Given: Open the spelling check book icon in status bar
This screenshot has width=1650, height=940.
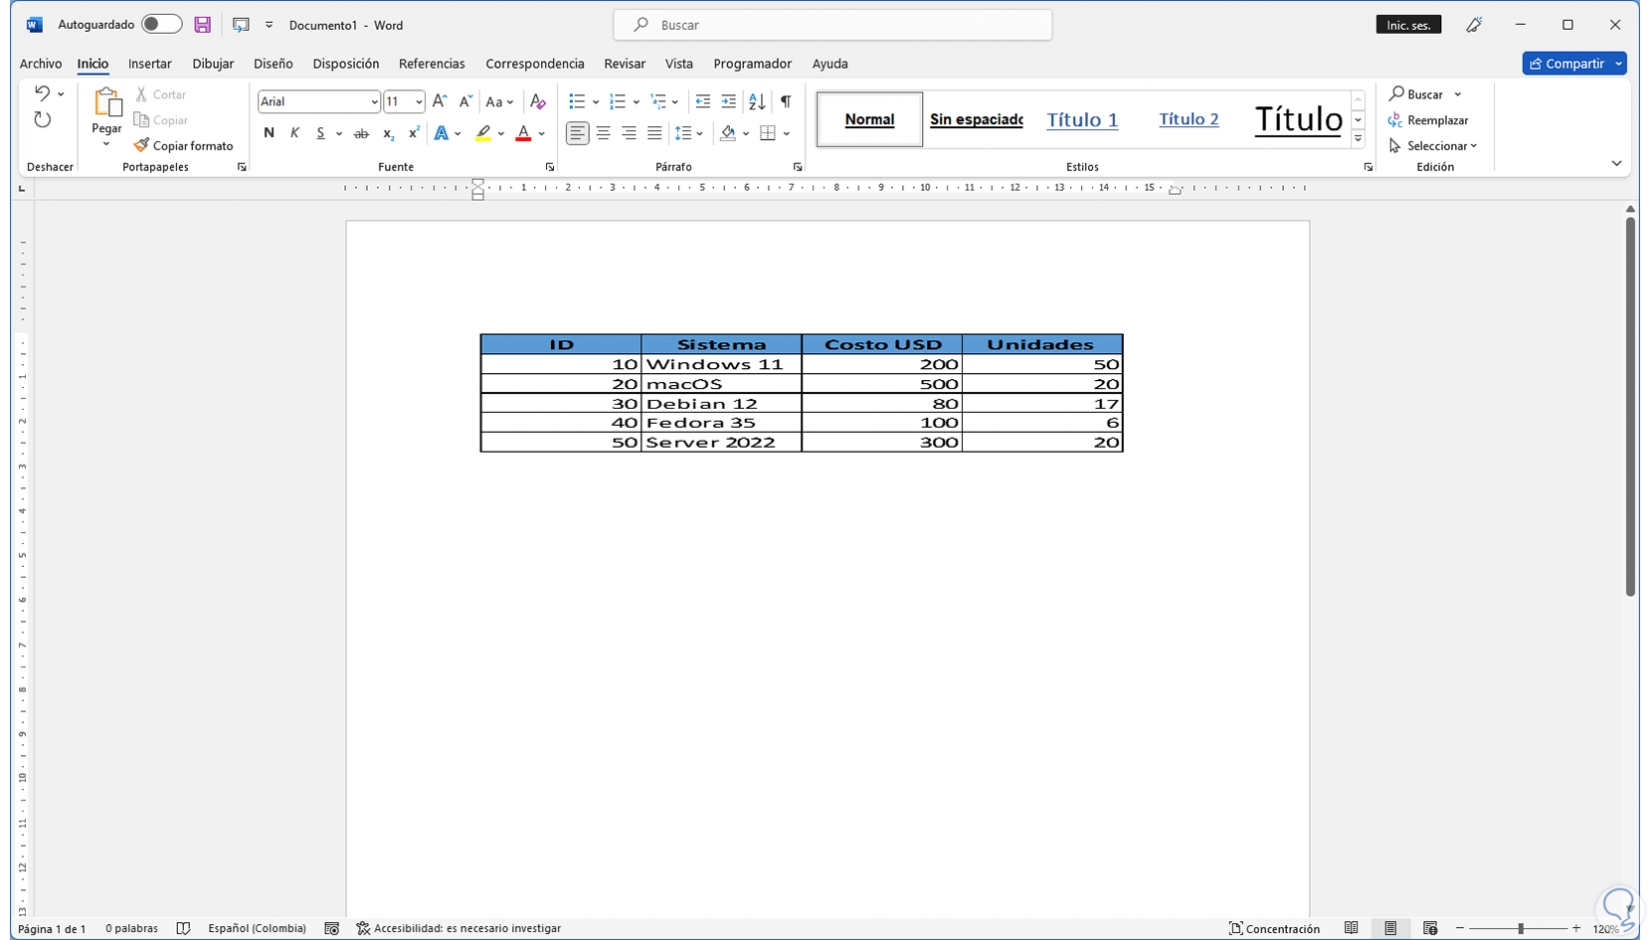Looking at the screenshot, I should pos(183,928).
